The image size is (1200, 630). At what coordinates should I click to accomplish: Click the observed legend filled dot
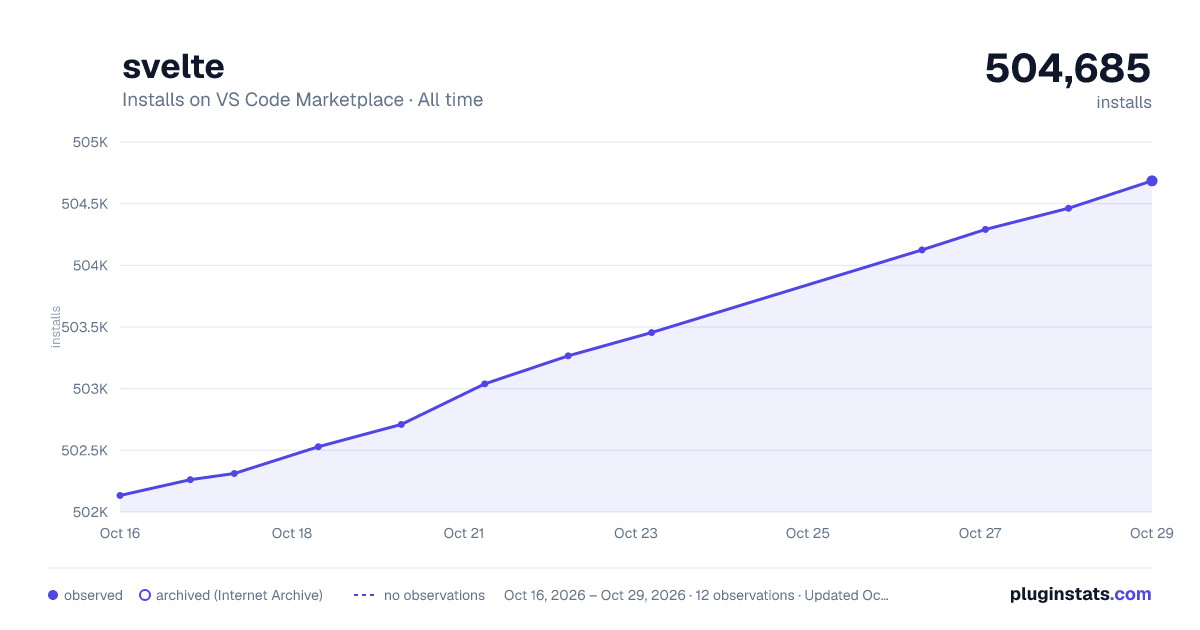(x=53, y=595)
